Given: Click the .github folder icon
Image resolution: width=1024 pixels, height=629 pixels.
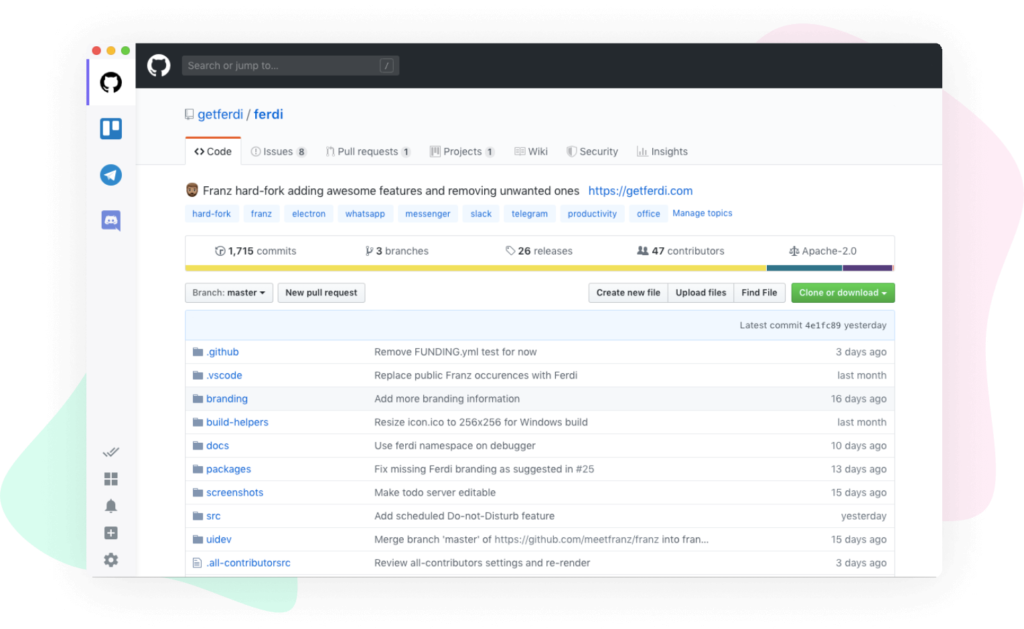Looking at the screenshot, I should click(197, 352).
